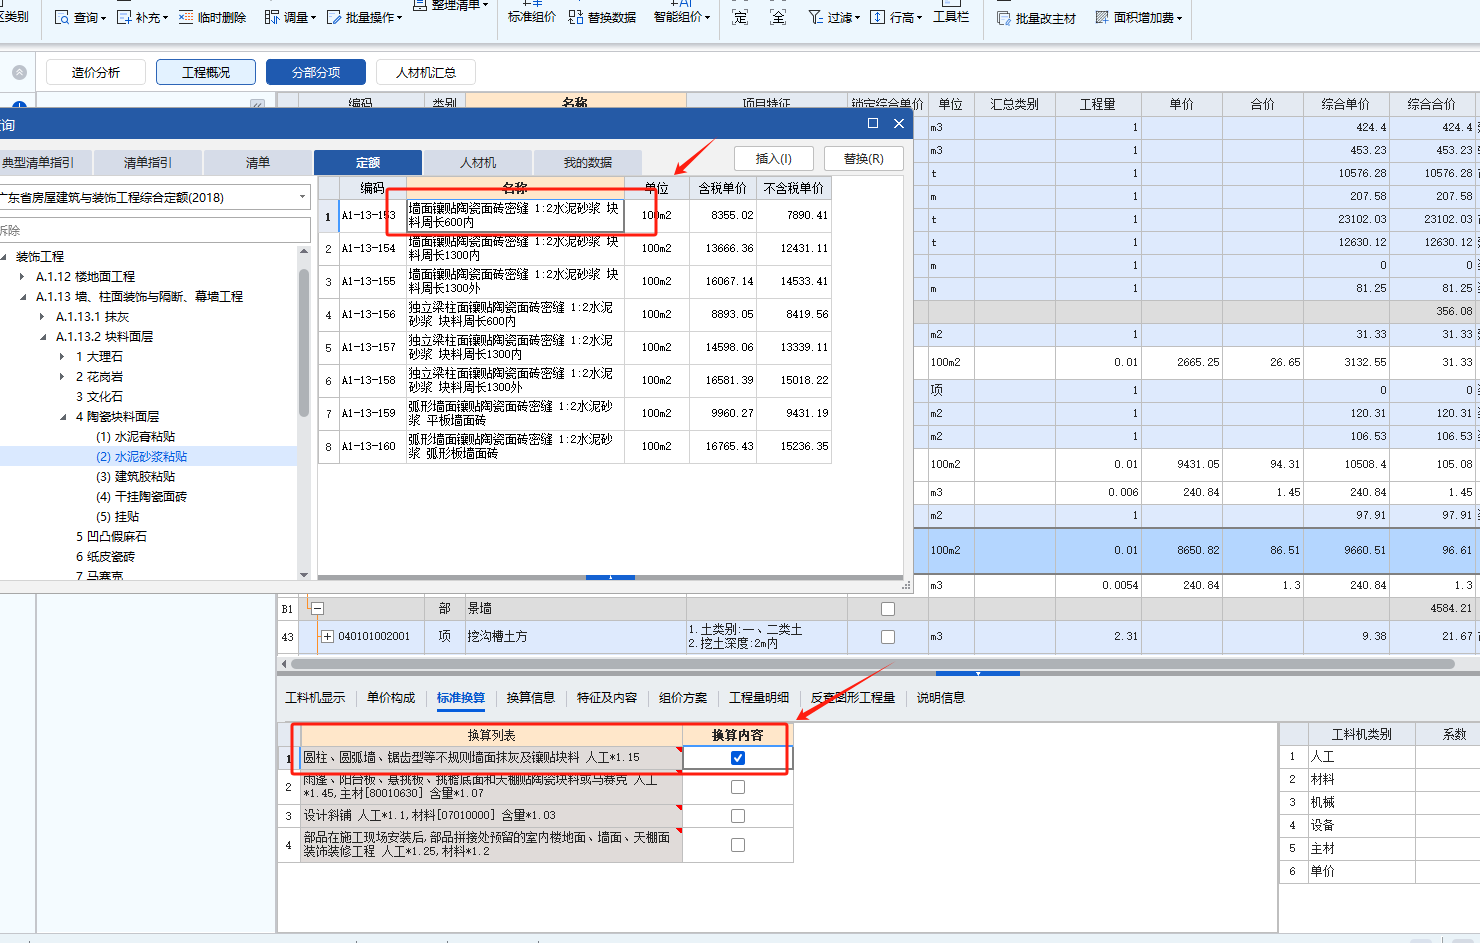
Task: Collapse the A.1.13 墙、柱面装饰 node
Action: (23, 297)
